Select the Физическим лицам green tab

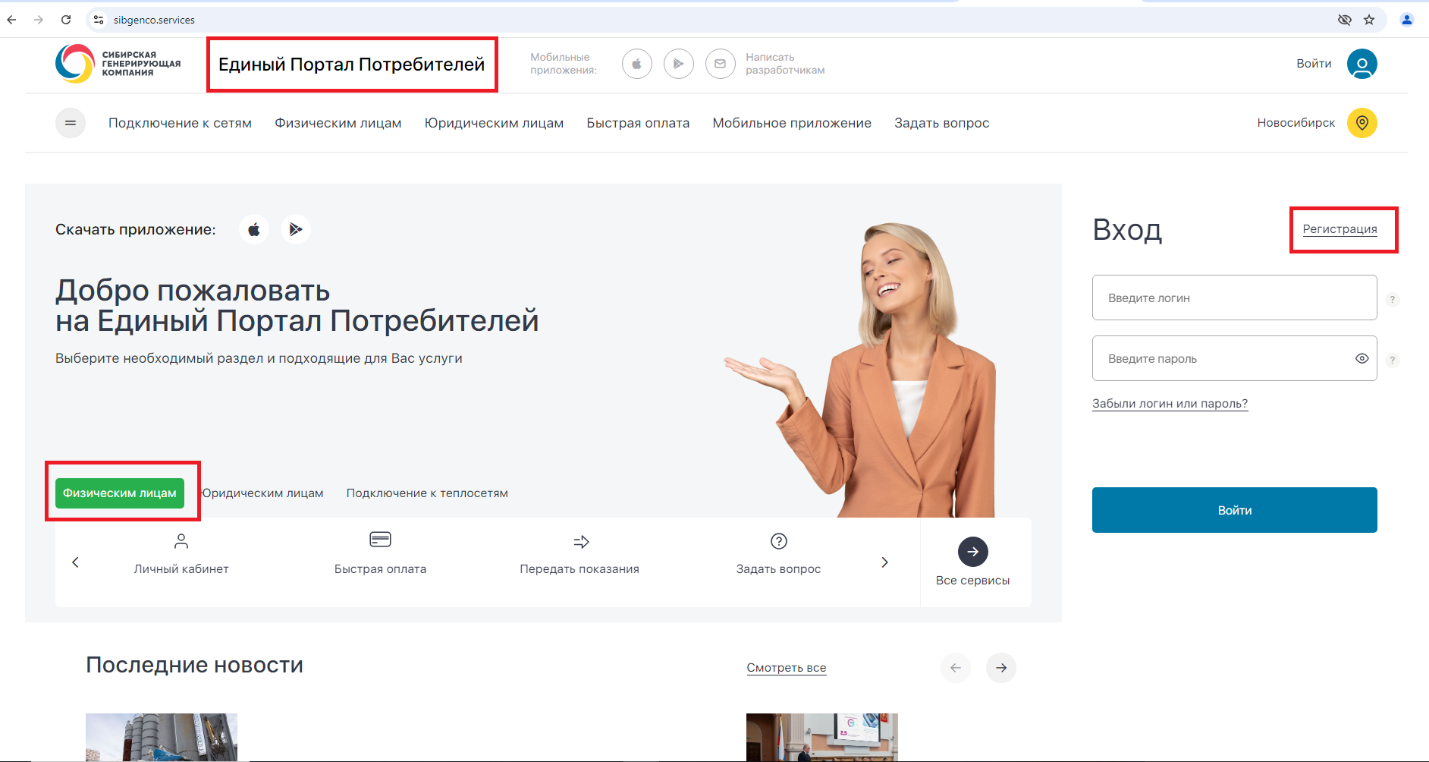point(120,493)
